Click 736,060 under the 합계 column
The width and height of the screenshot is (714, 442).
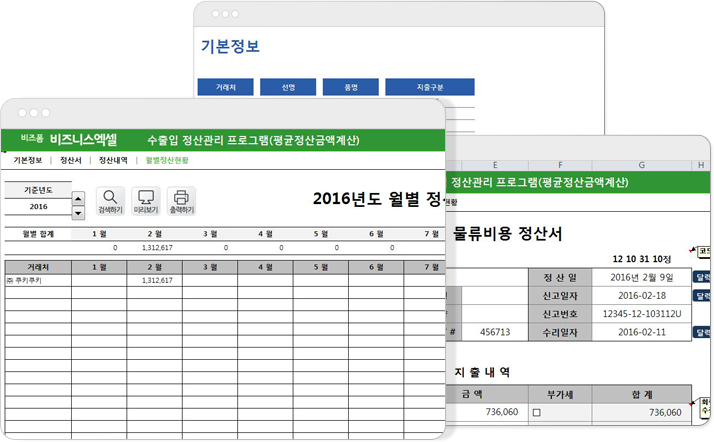tap(665, 412)
